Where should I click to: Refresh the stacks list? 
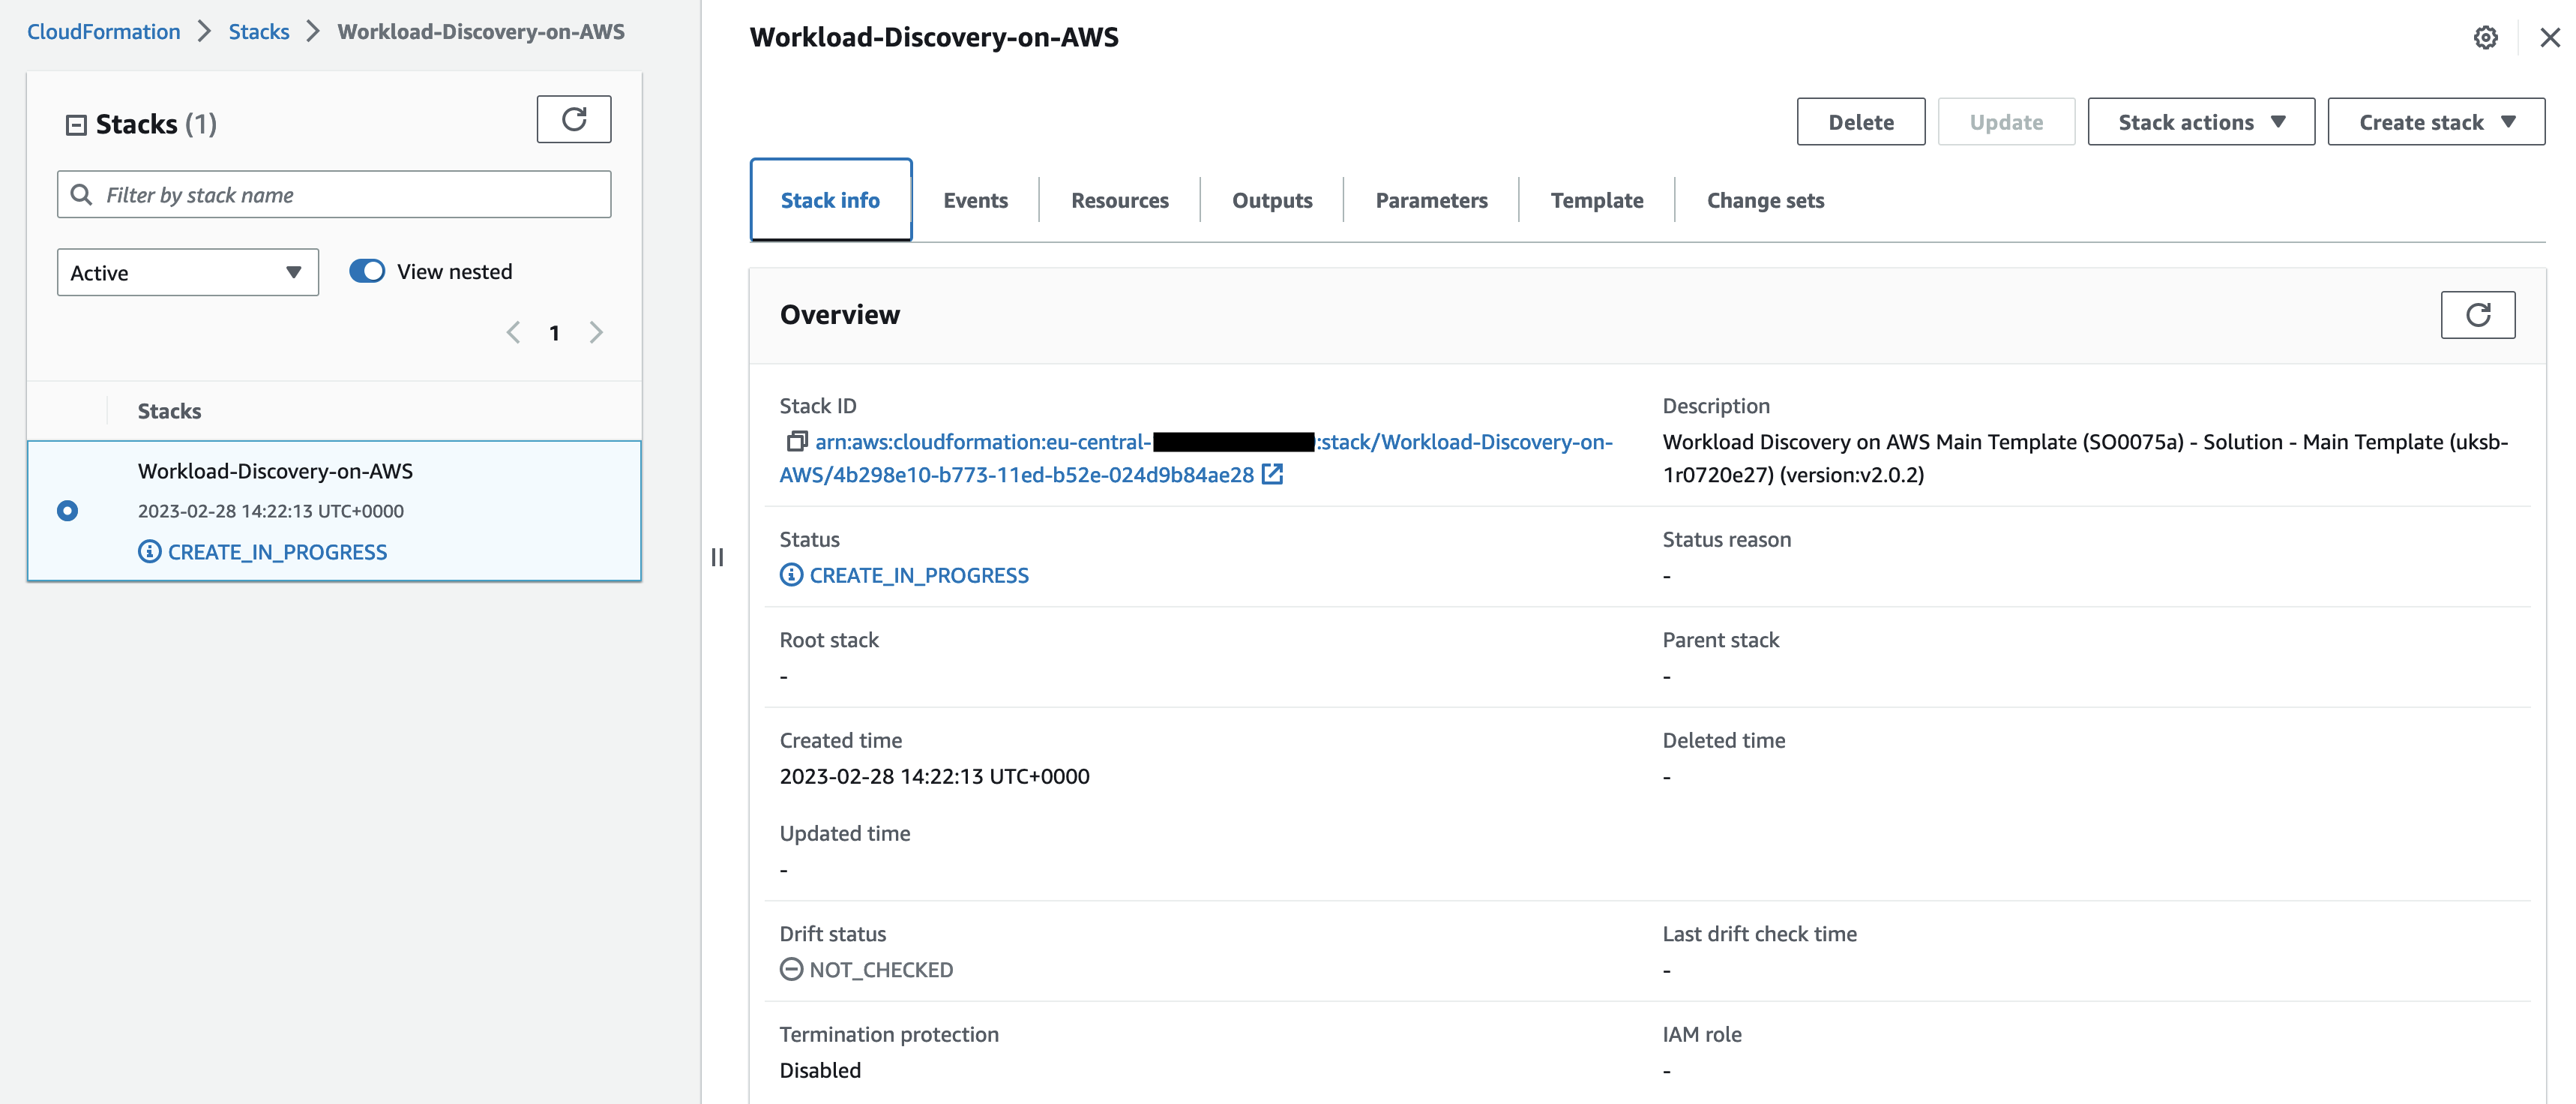[573, 119]
